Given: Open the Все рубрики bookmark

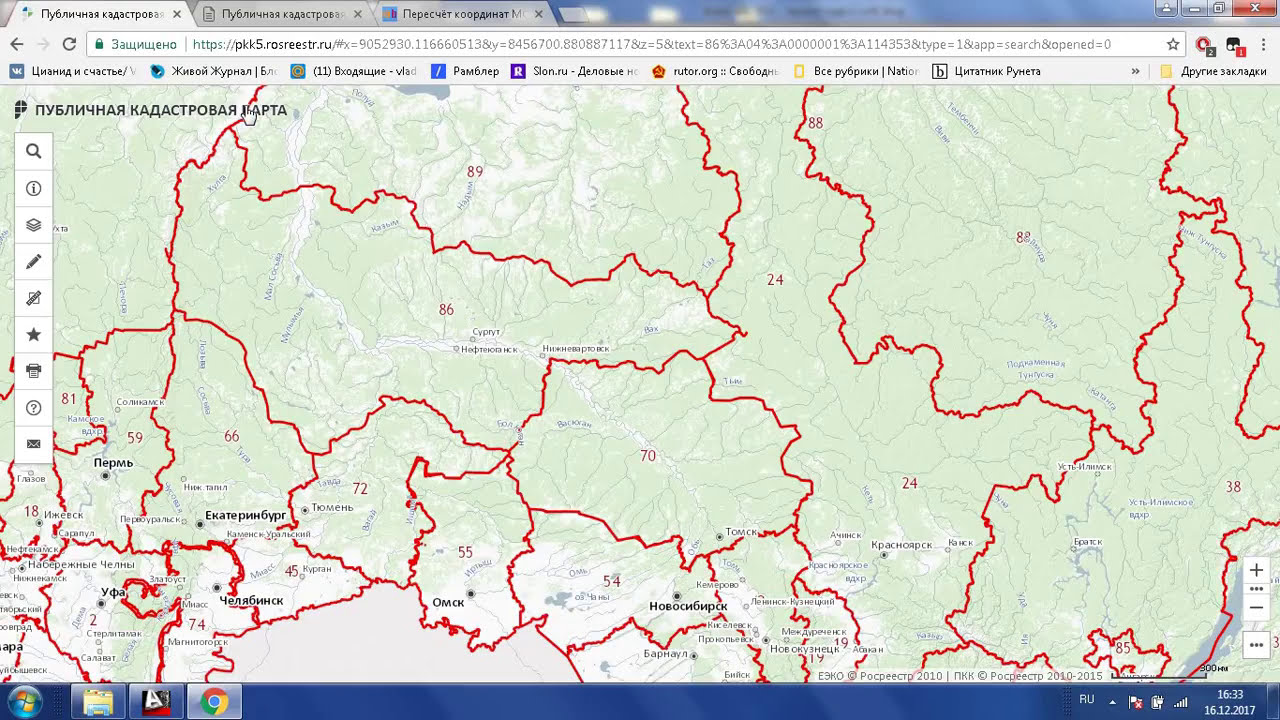Looking at the screenshot, I should (856, 71).
